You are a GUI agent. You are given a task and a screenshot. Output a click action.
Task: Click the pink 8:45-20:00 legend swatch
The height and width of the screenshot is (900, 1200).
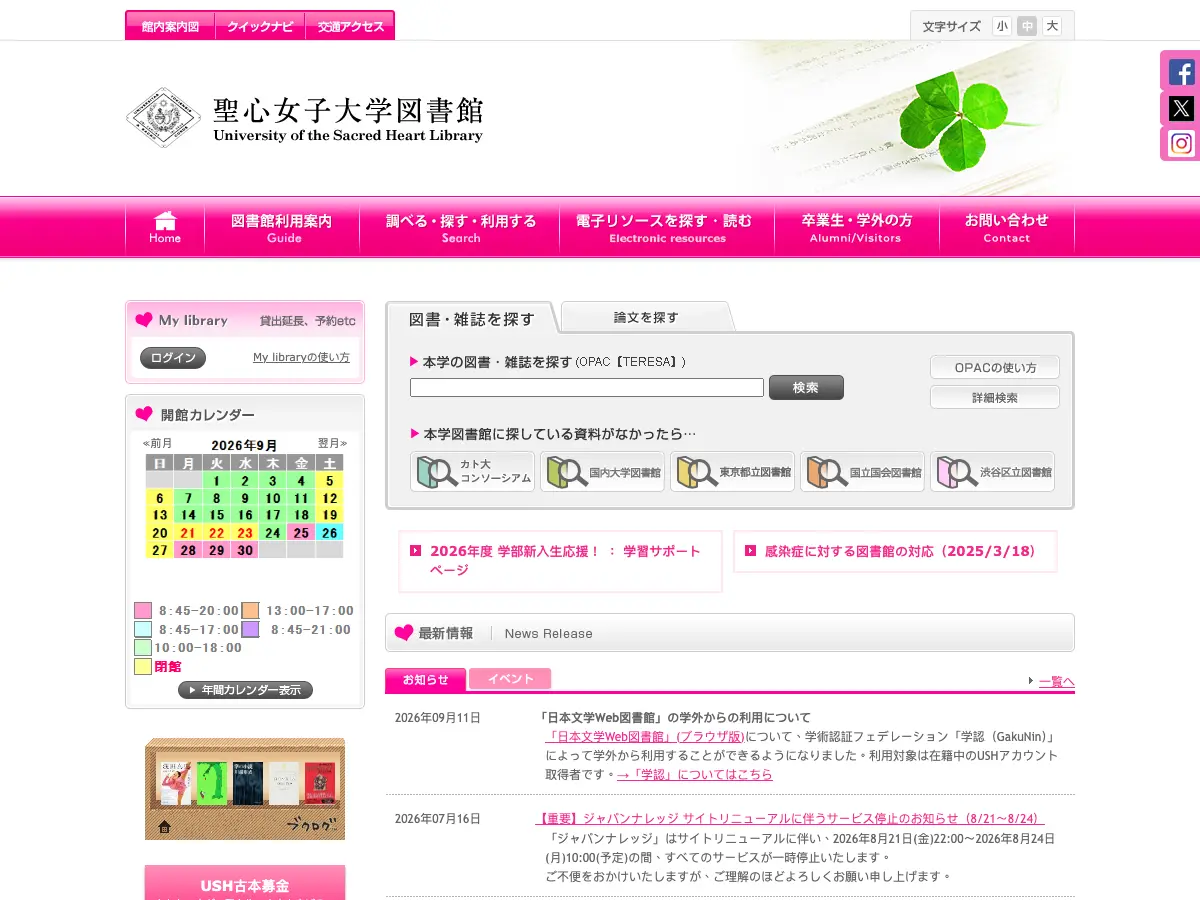[143, 611]
